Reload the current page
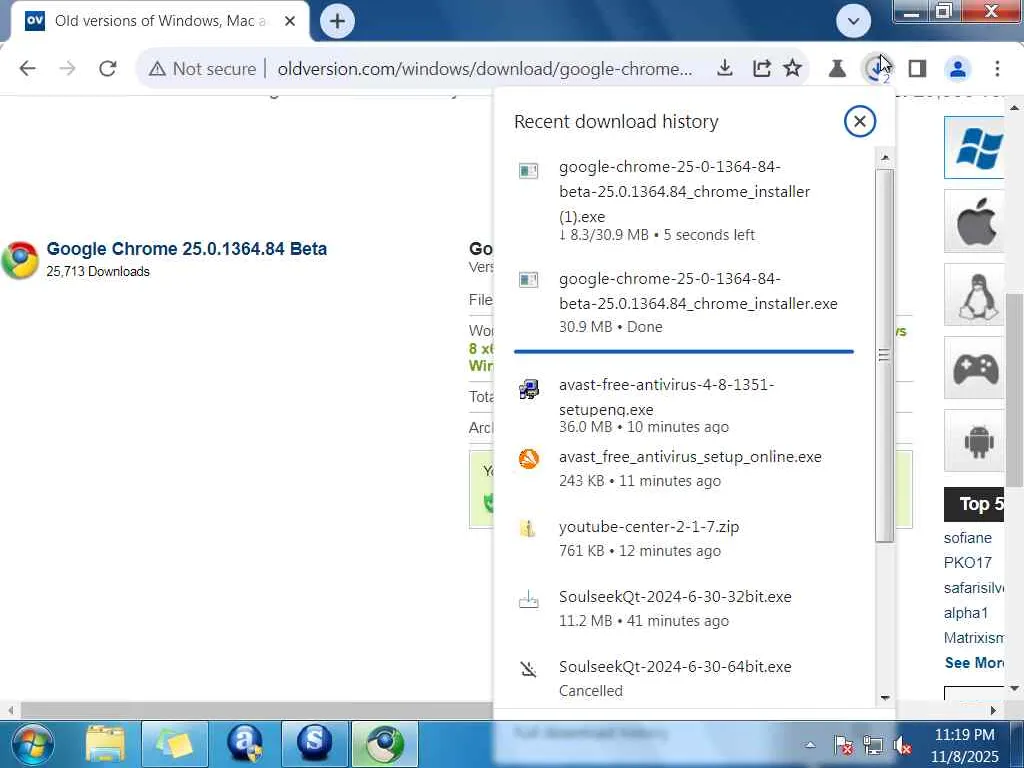The height and width of the screenshot is (768, 1024). [108, 69]
